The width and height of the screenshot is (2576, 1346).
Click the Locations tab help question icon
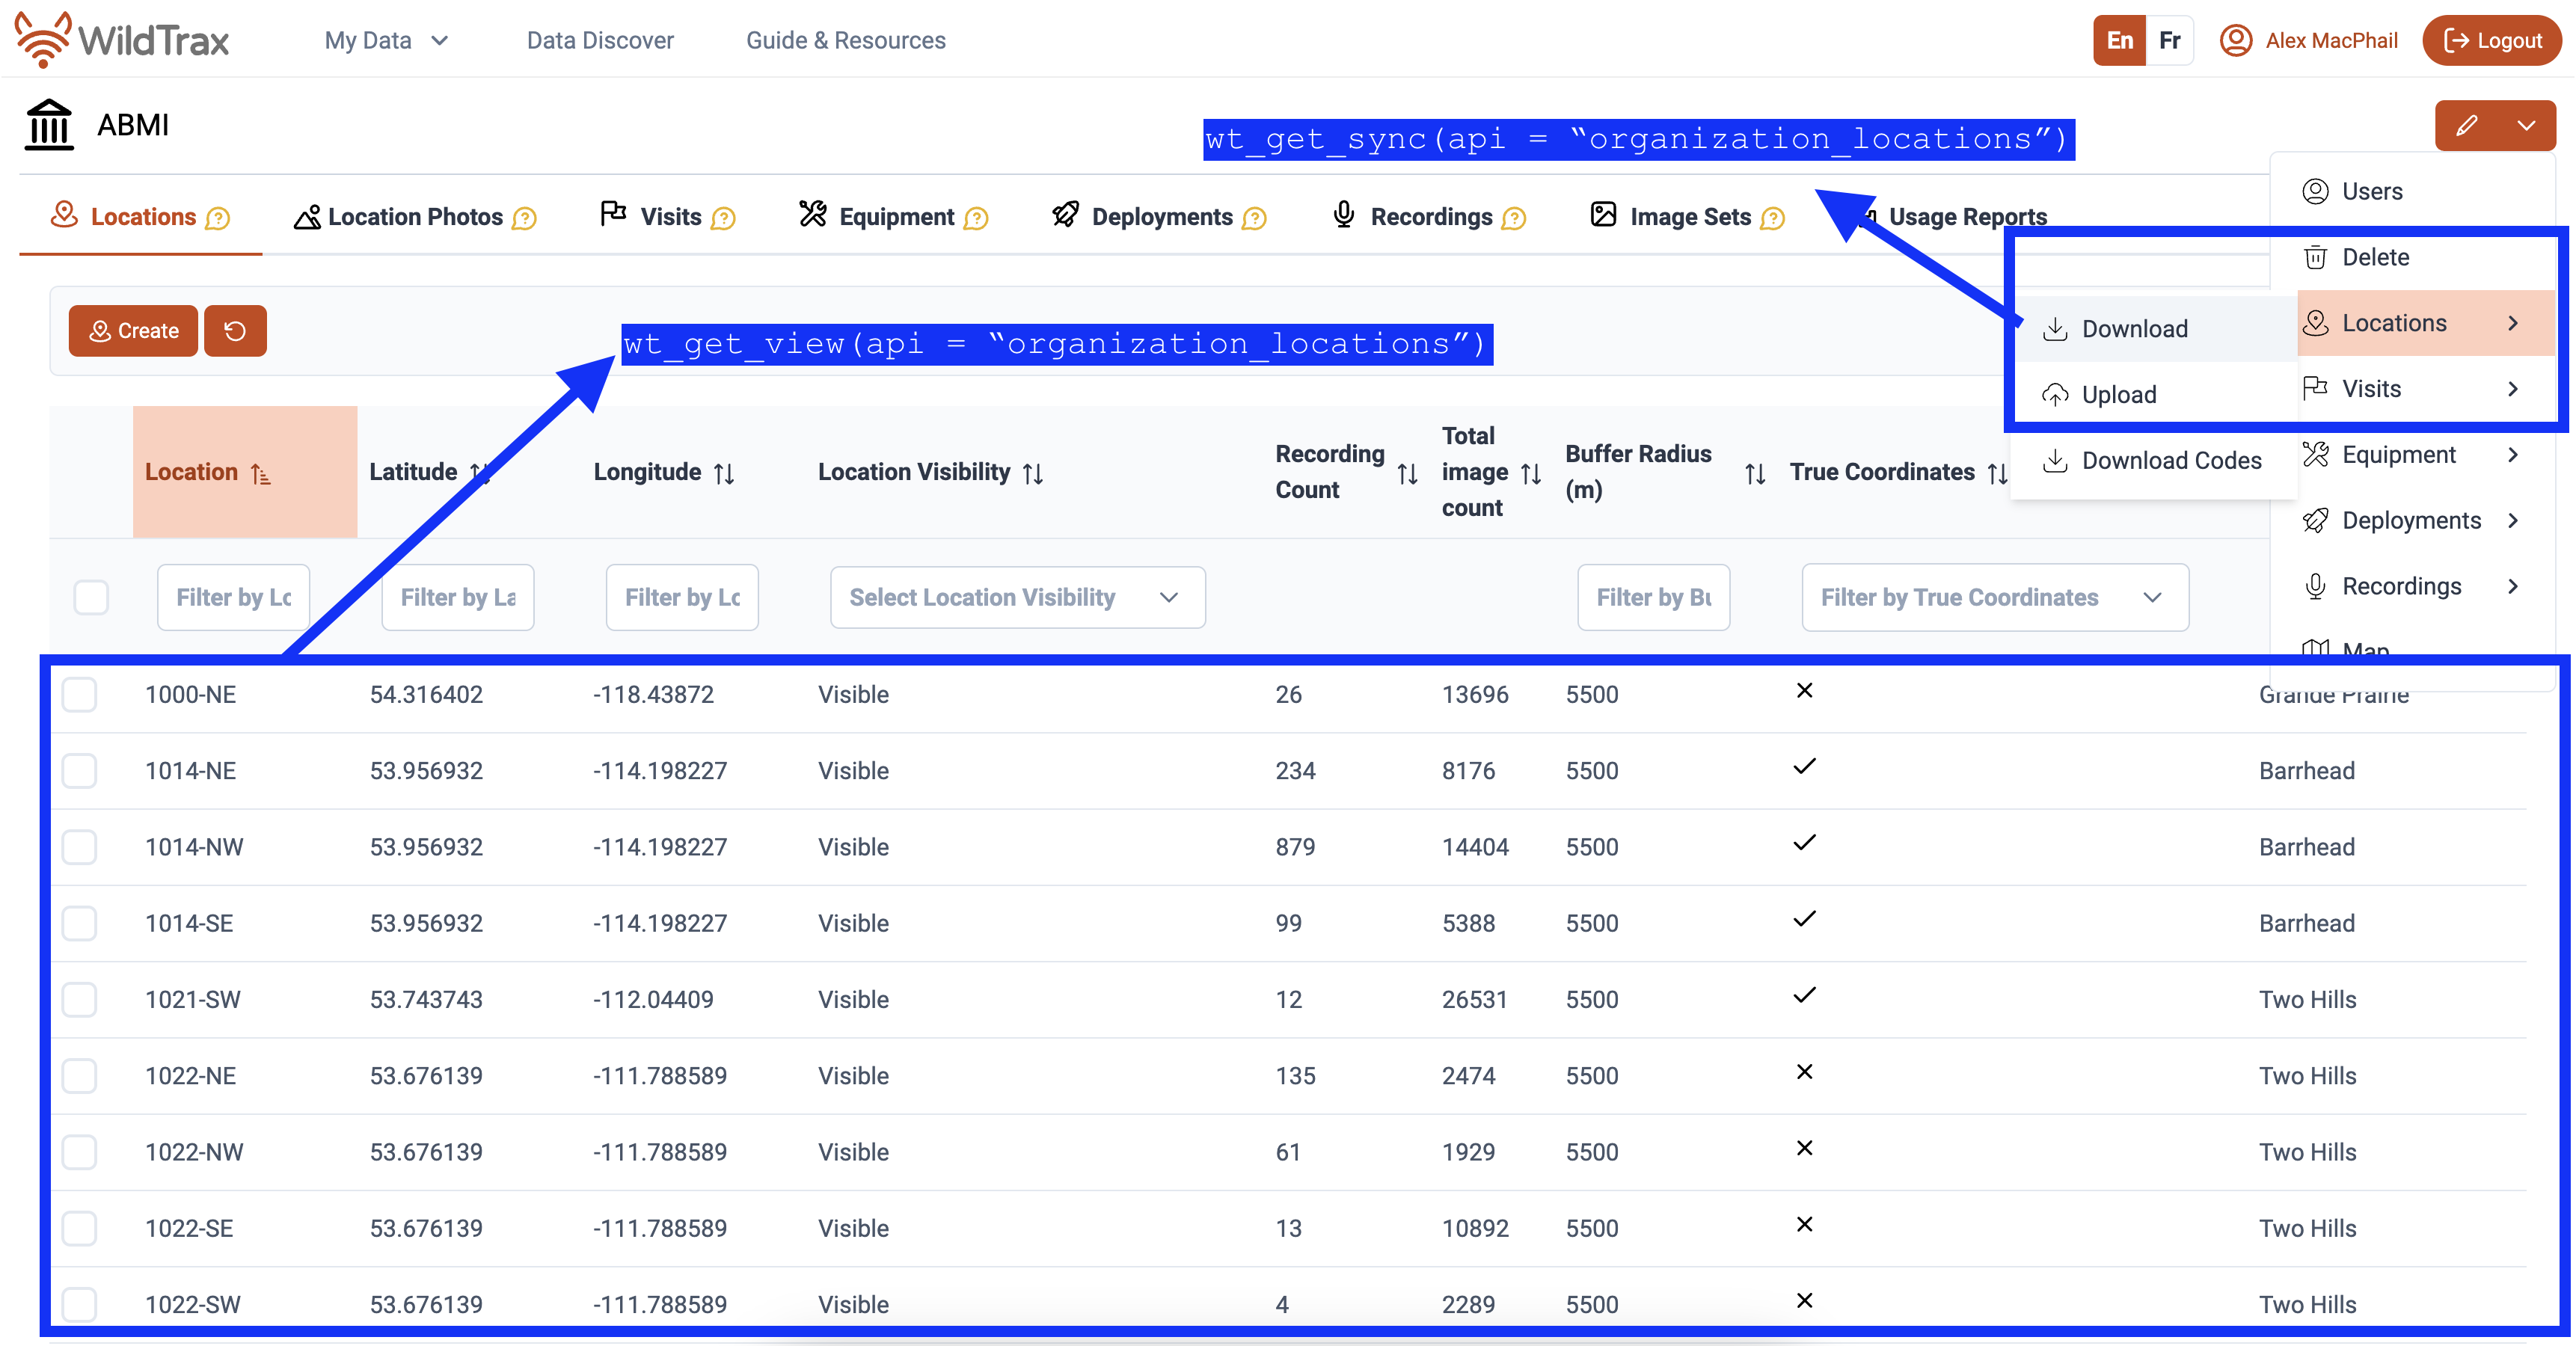click(218, 218)
